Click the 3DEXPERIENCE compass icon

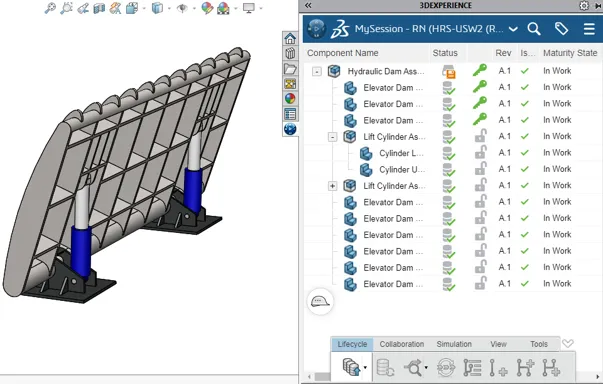tap(317, 29)
